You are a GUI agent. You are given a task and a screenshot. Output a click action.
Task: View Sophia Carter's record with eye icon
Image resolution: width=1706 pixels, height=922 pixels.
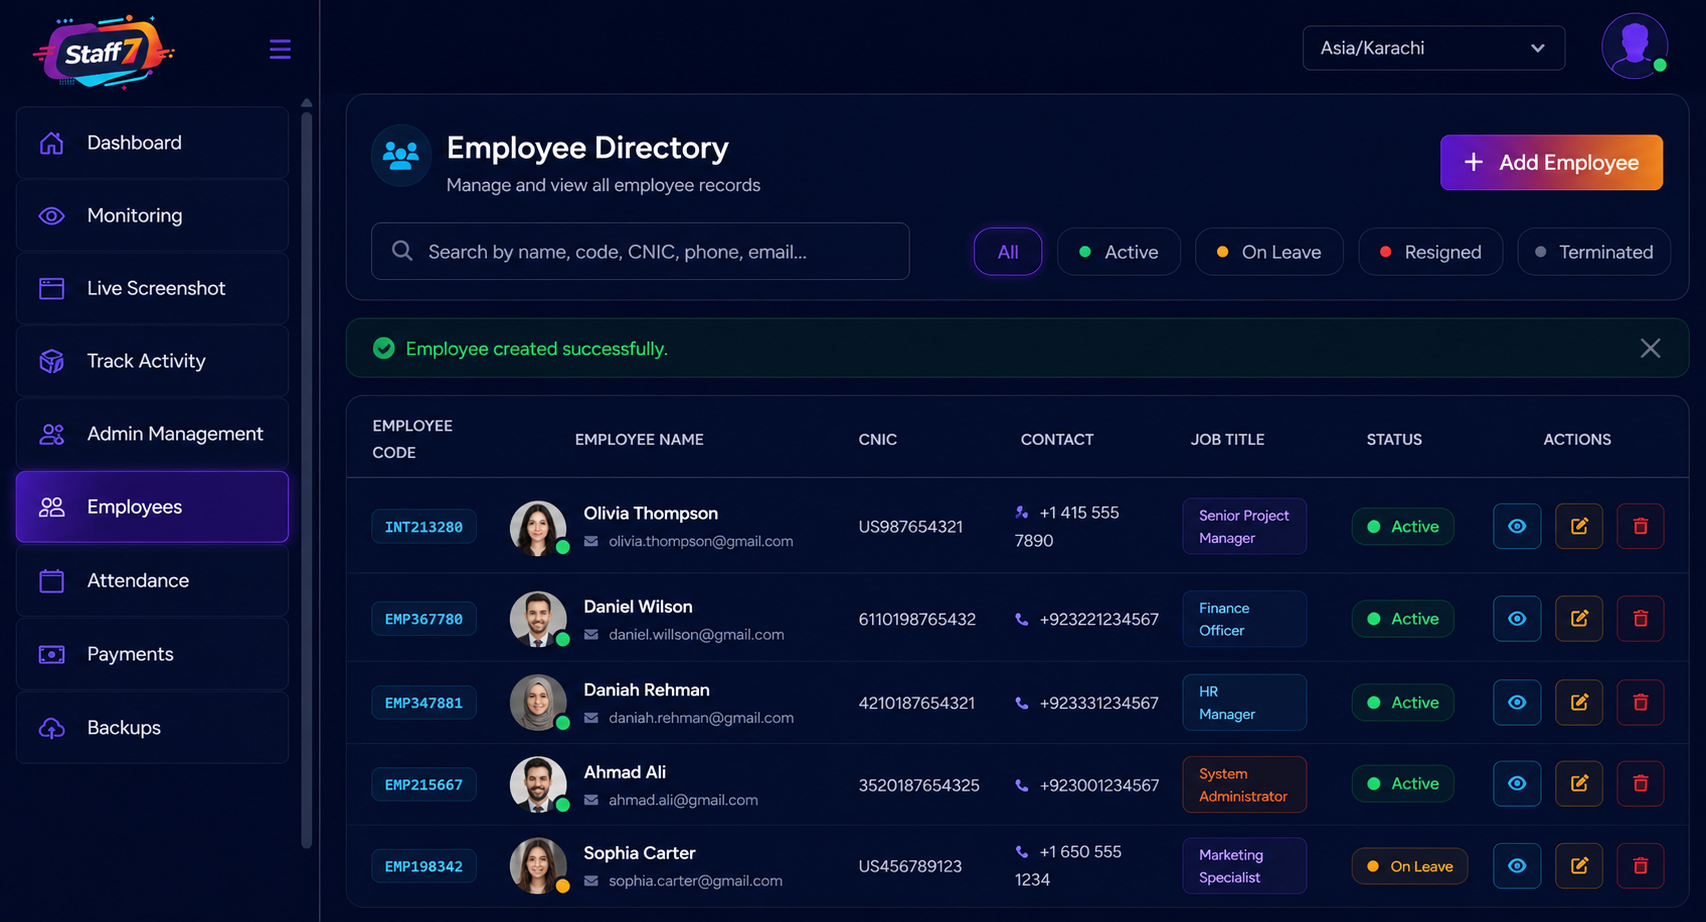coord(1517,866)
